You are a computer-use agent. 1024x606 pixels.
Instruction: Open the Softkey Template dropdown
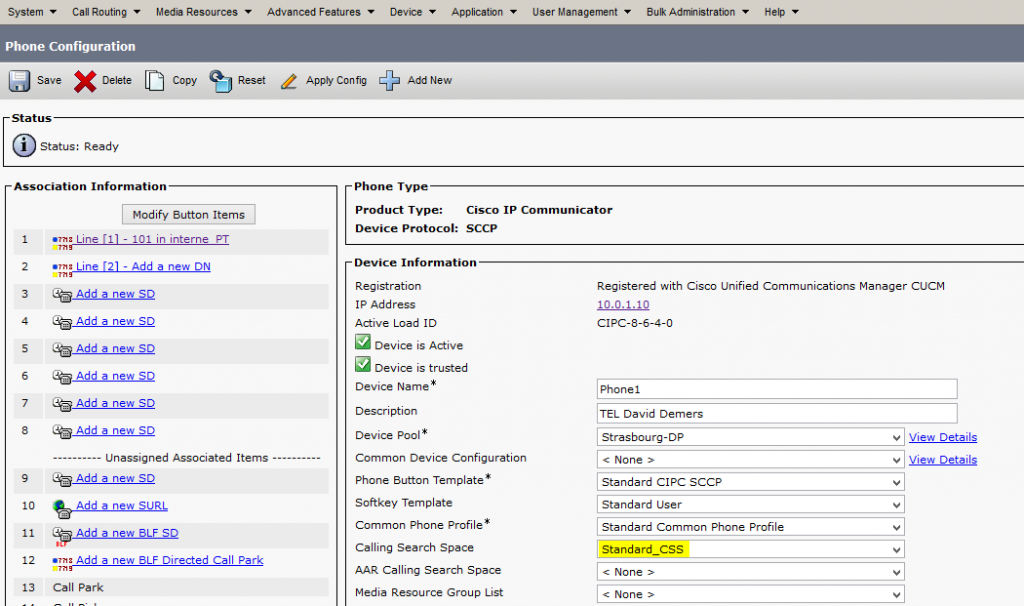pyautogui.click(x=750, y=504)
